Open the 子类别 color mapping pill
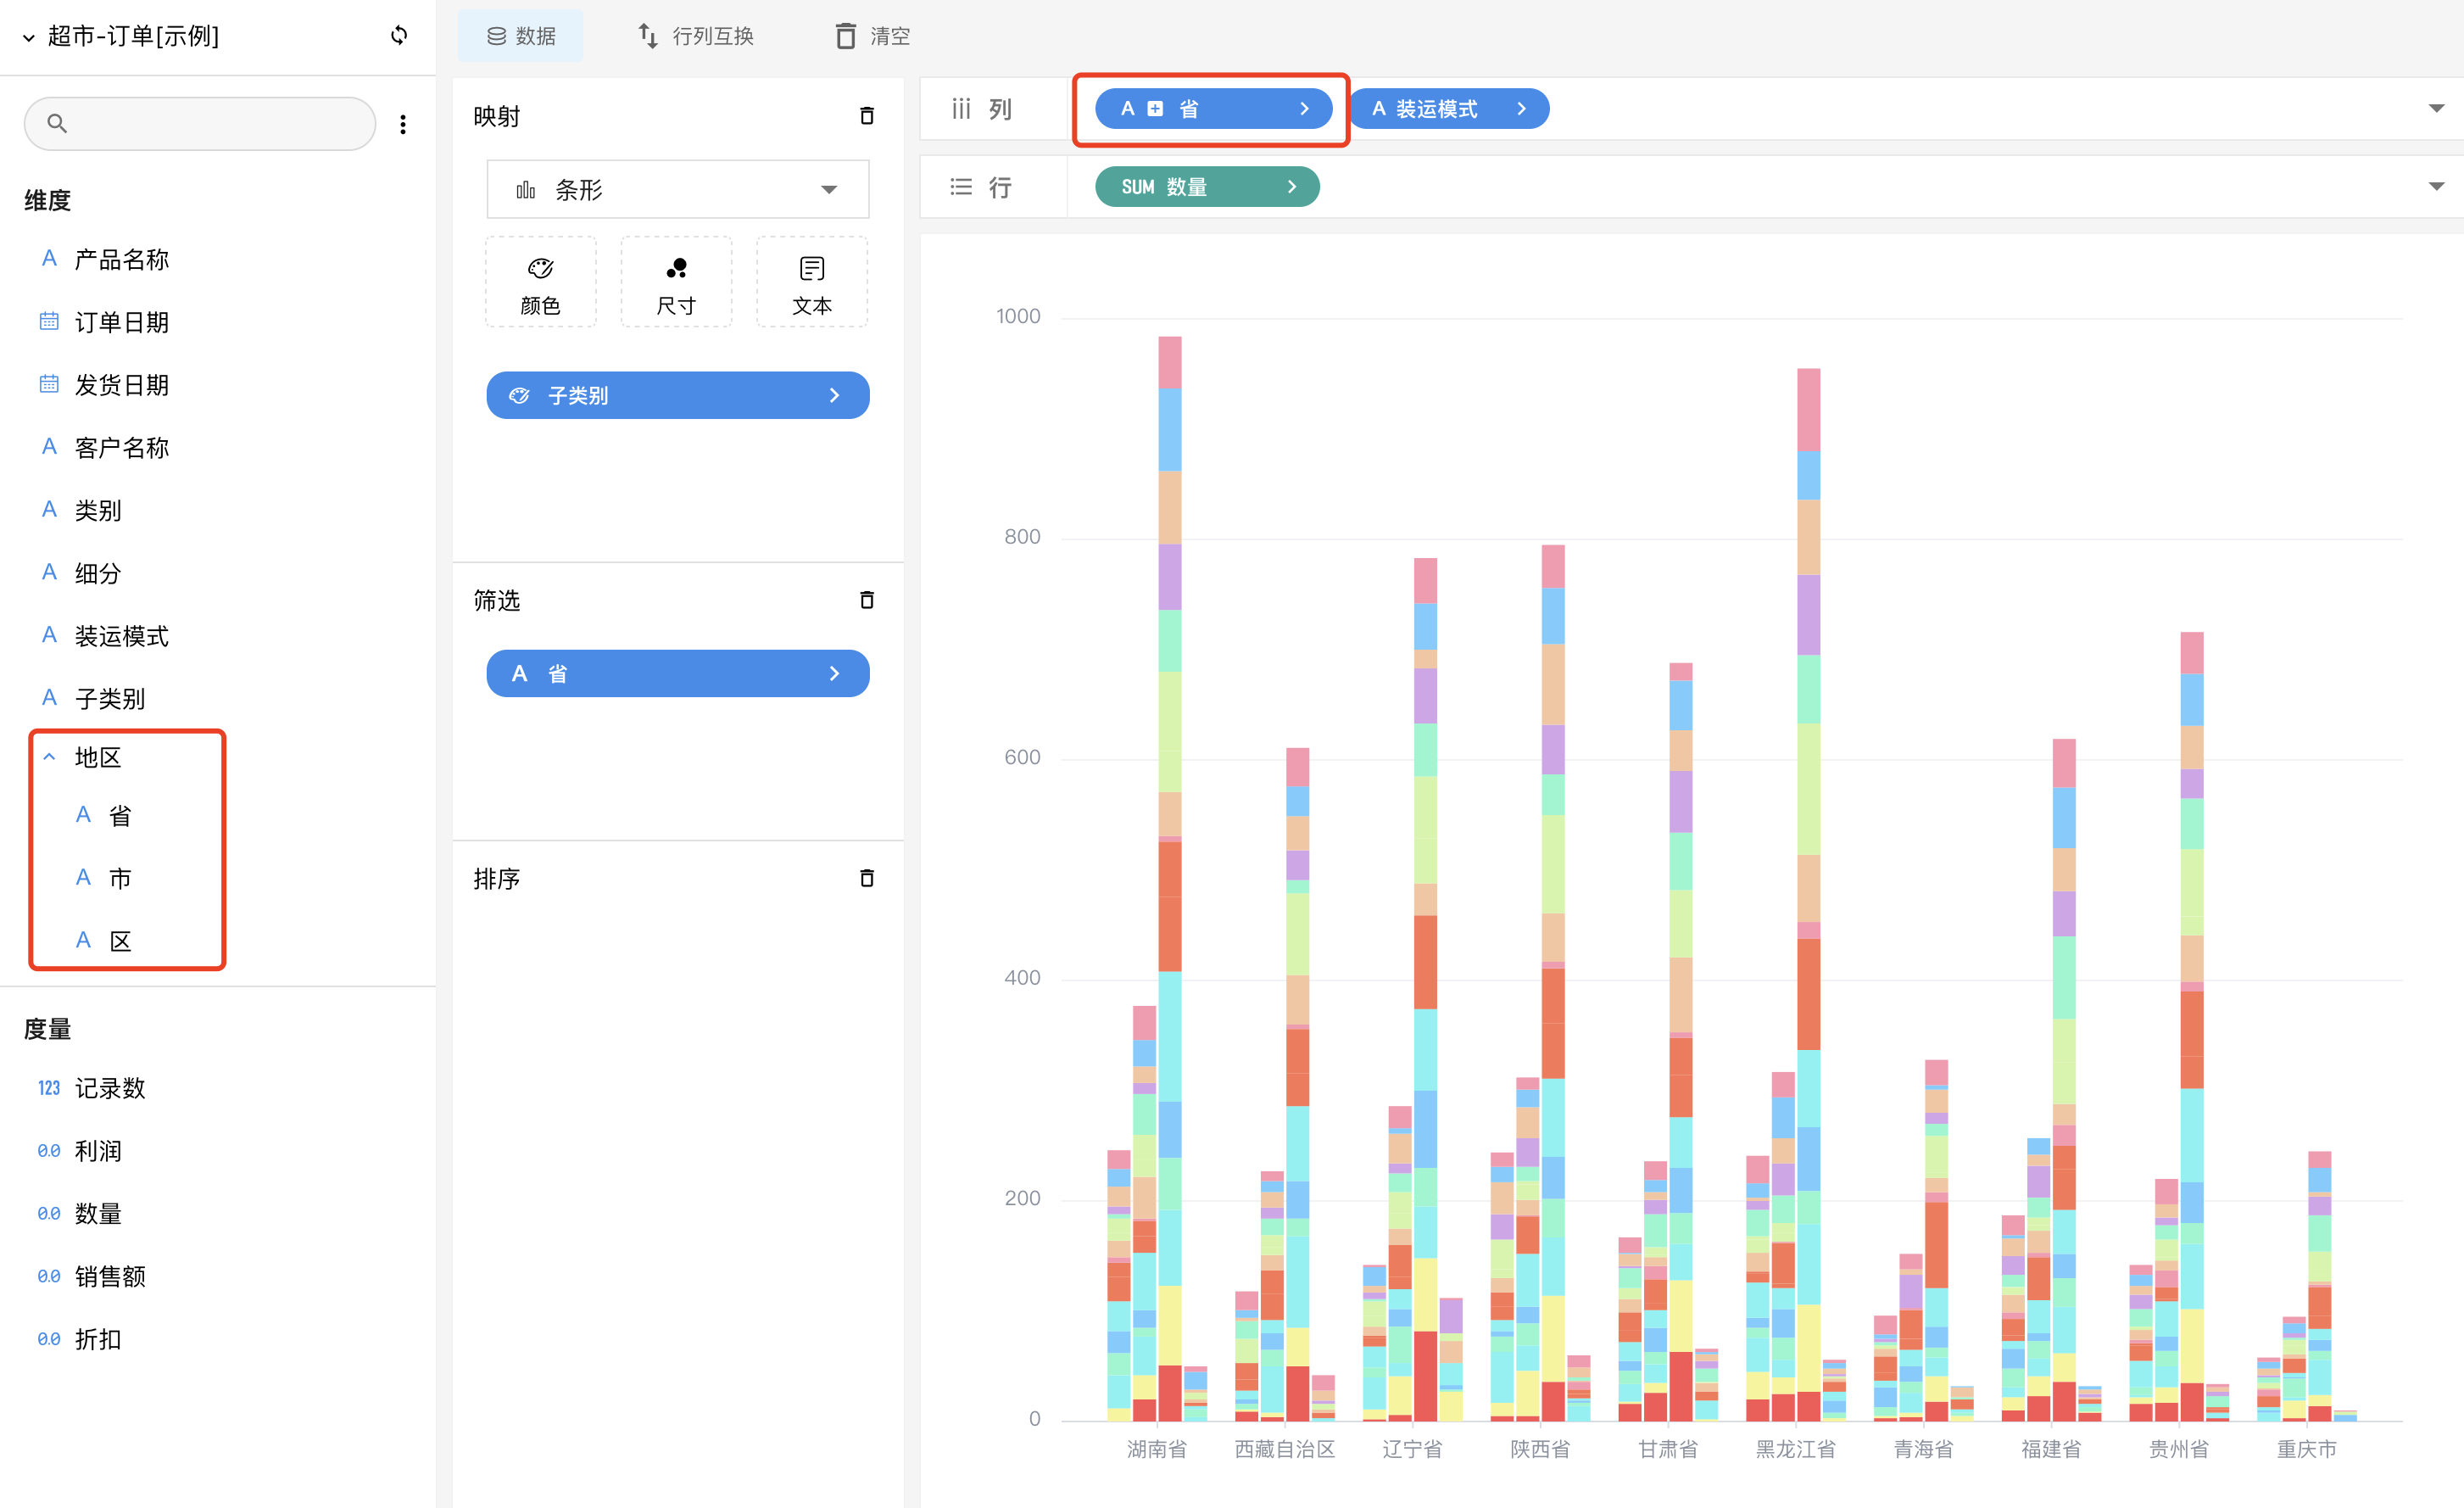The image size is (2464, 1508). click(x=677, y=395)
